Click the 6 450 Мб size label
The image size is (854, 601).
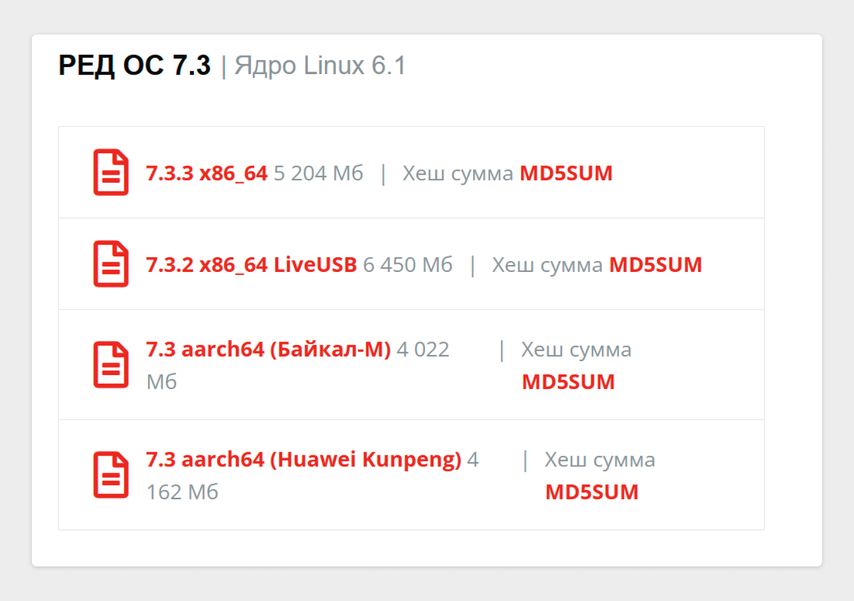pyautogui.click(x=408, y=265)
